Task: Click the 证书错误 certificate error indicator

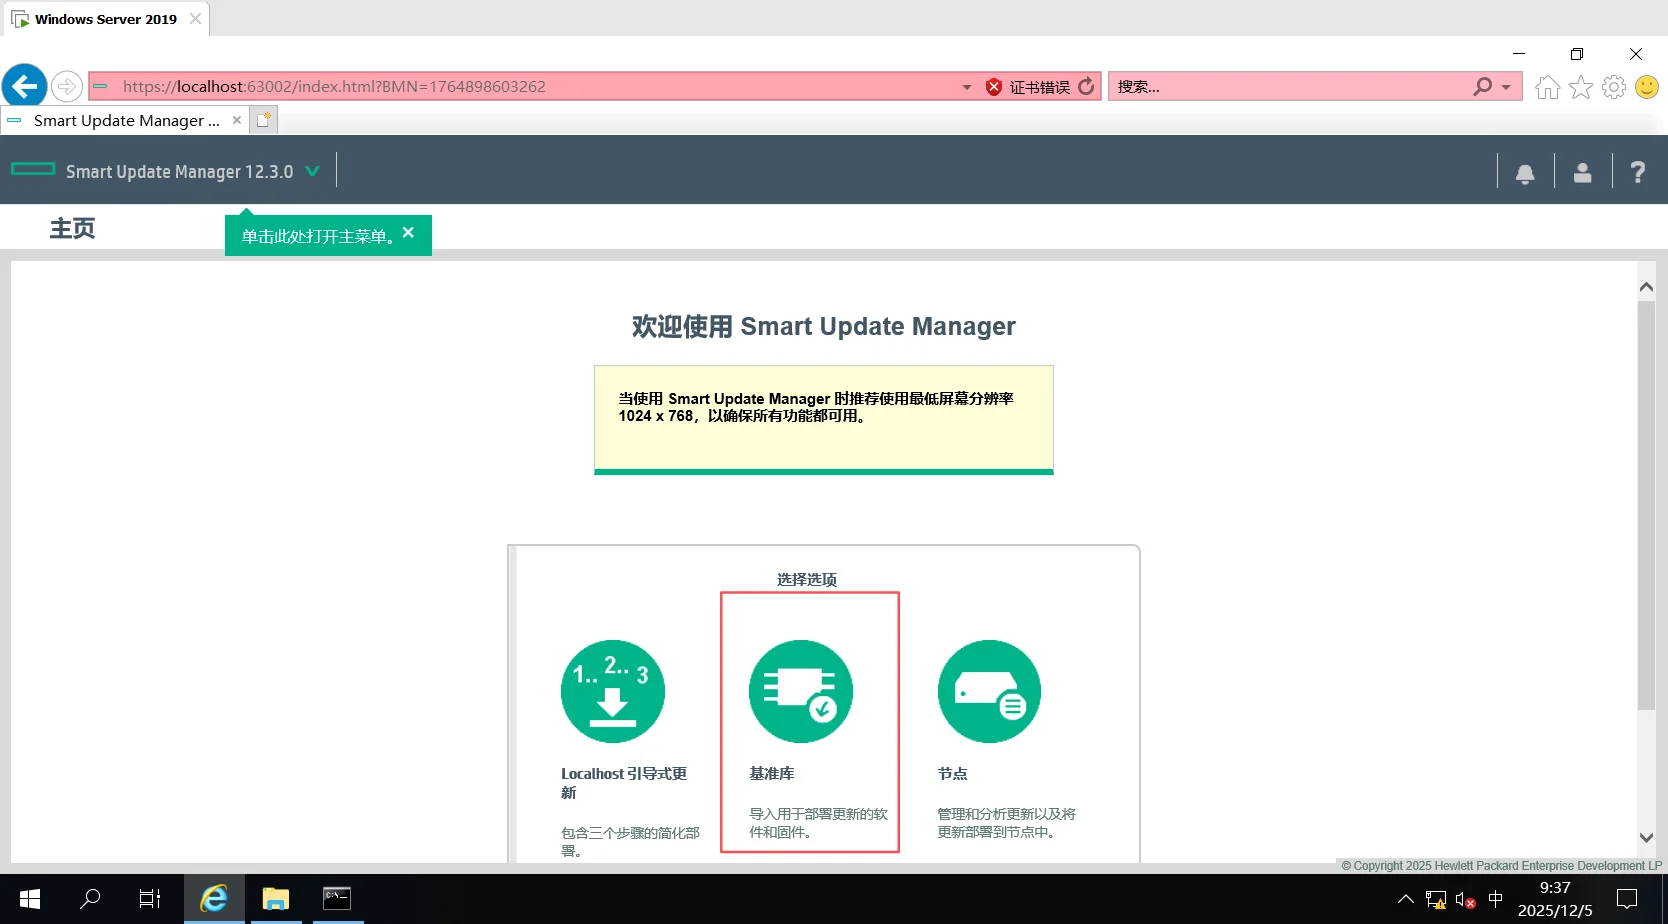Action: tap(1028, 87)
